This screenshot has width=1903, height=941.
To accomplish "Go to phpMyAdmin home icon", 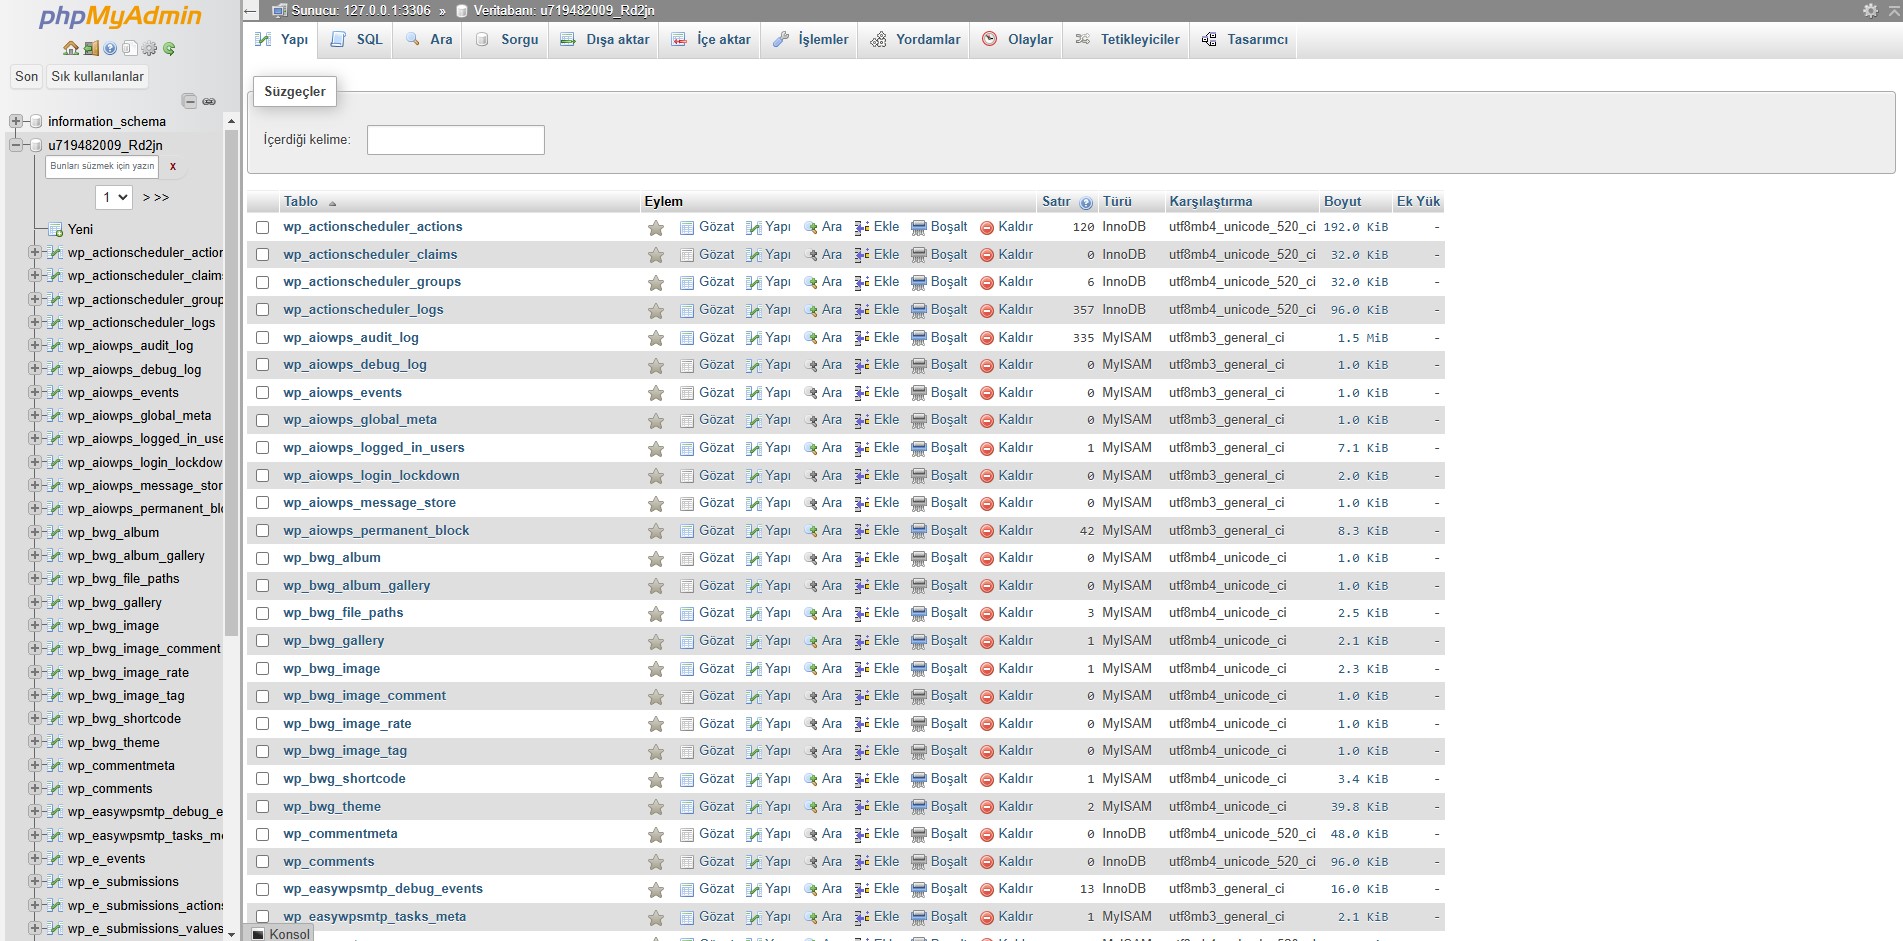I will tap(71, 48).
